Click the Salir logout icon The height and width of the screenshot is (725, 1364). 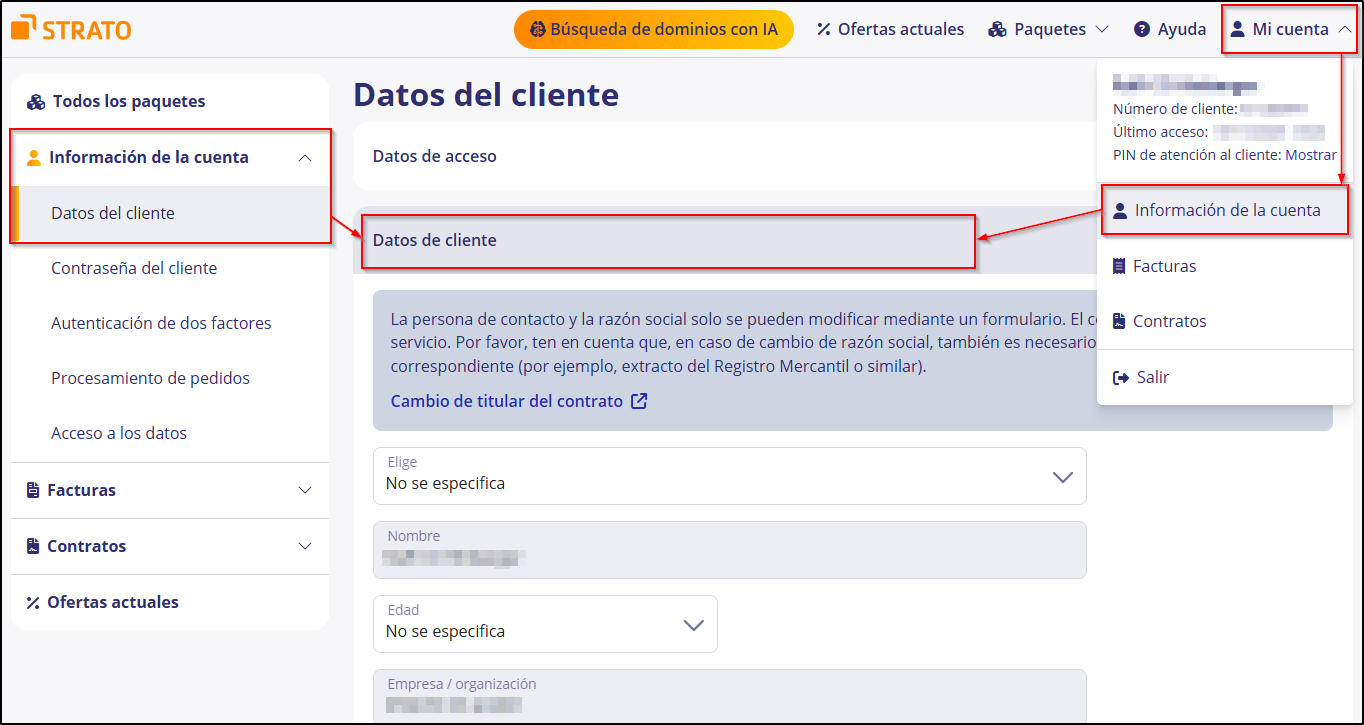[1121, 376]
